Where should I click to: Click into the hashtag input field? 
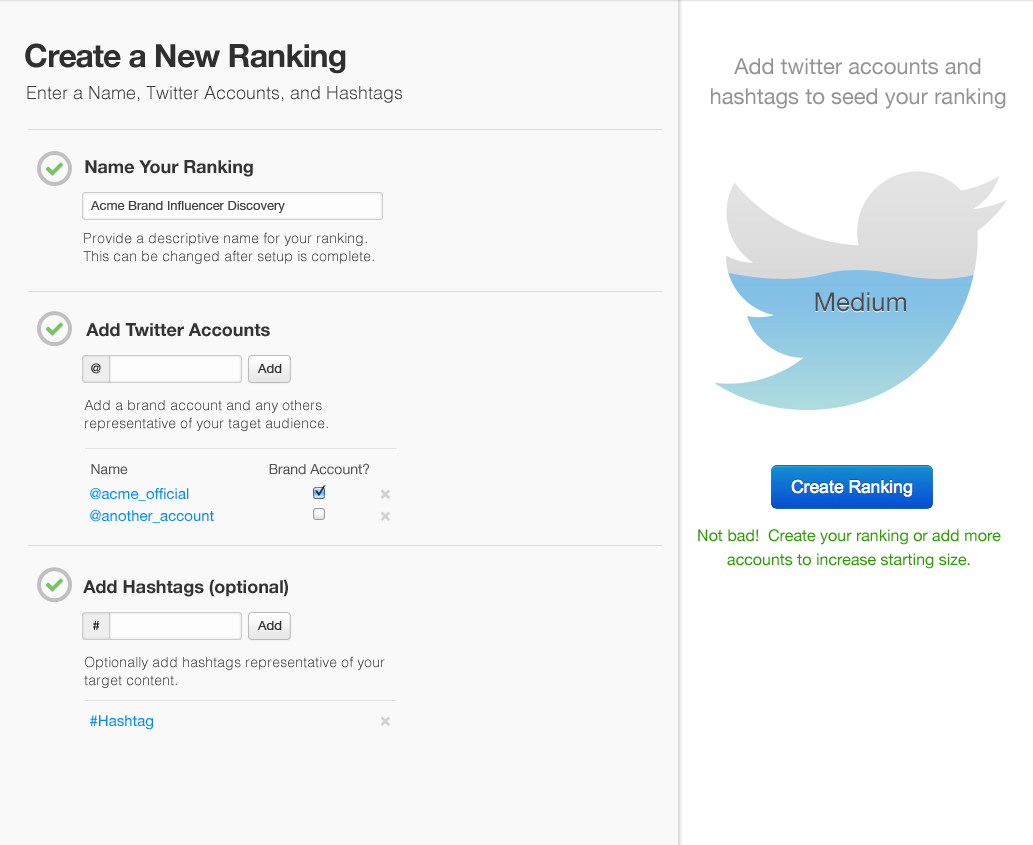pyautogui.click(x=176, y=626)
